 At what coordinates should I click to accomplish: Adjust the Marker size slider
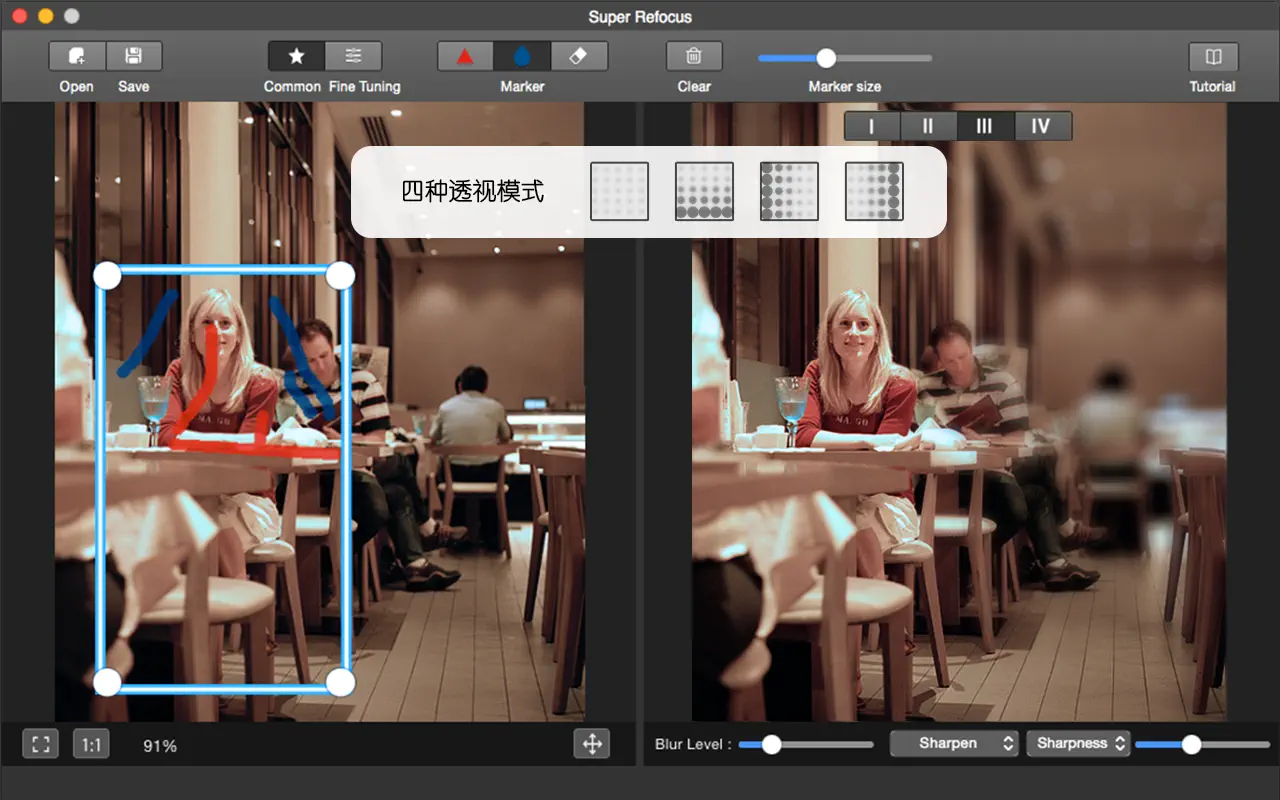825,57
